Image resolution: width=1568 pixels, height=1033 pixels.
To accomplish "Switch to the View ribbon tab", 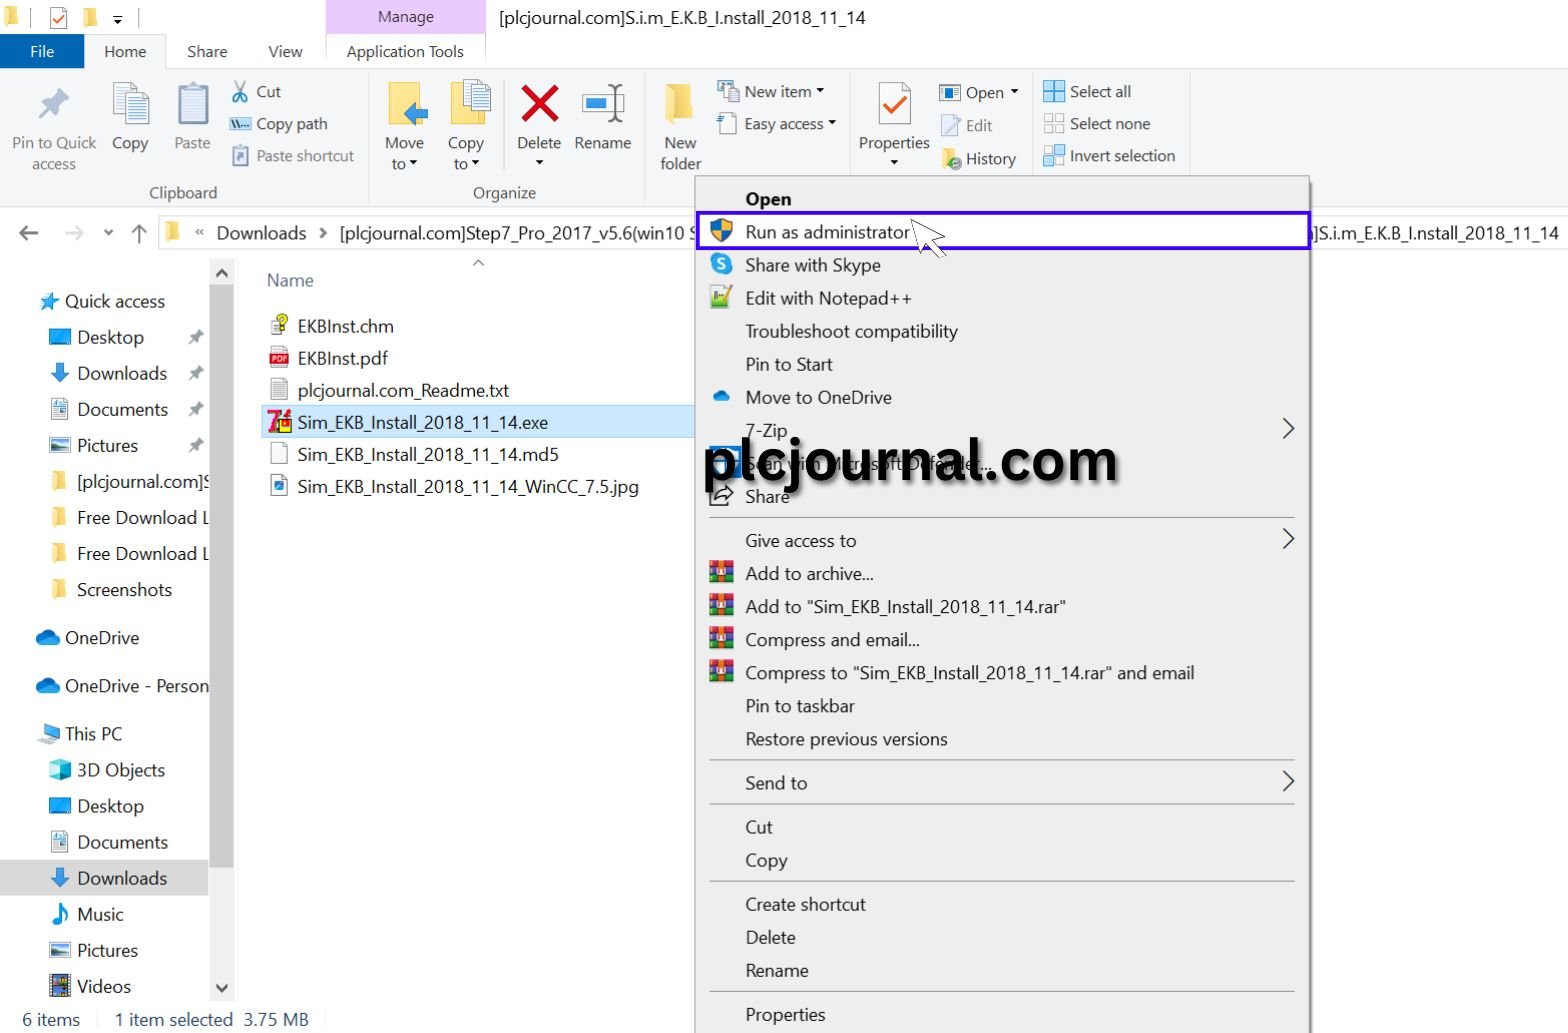I will pos(285,52).
